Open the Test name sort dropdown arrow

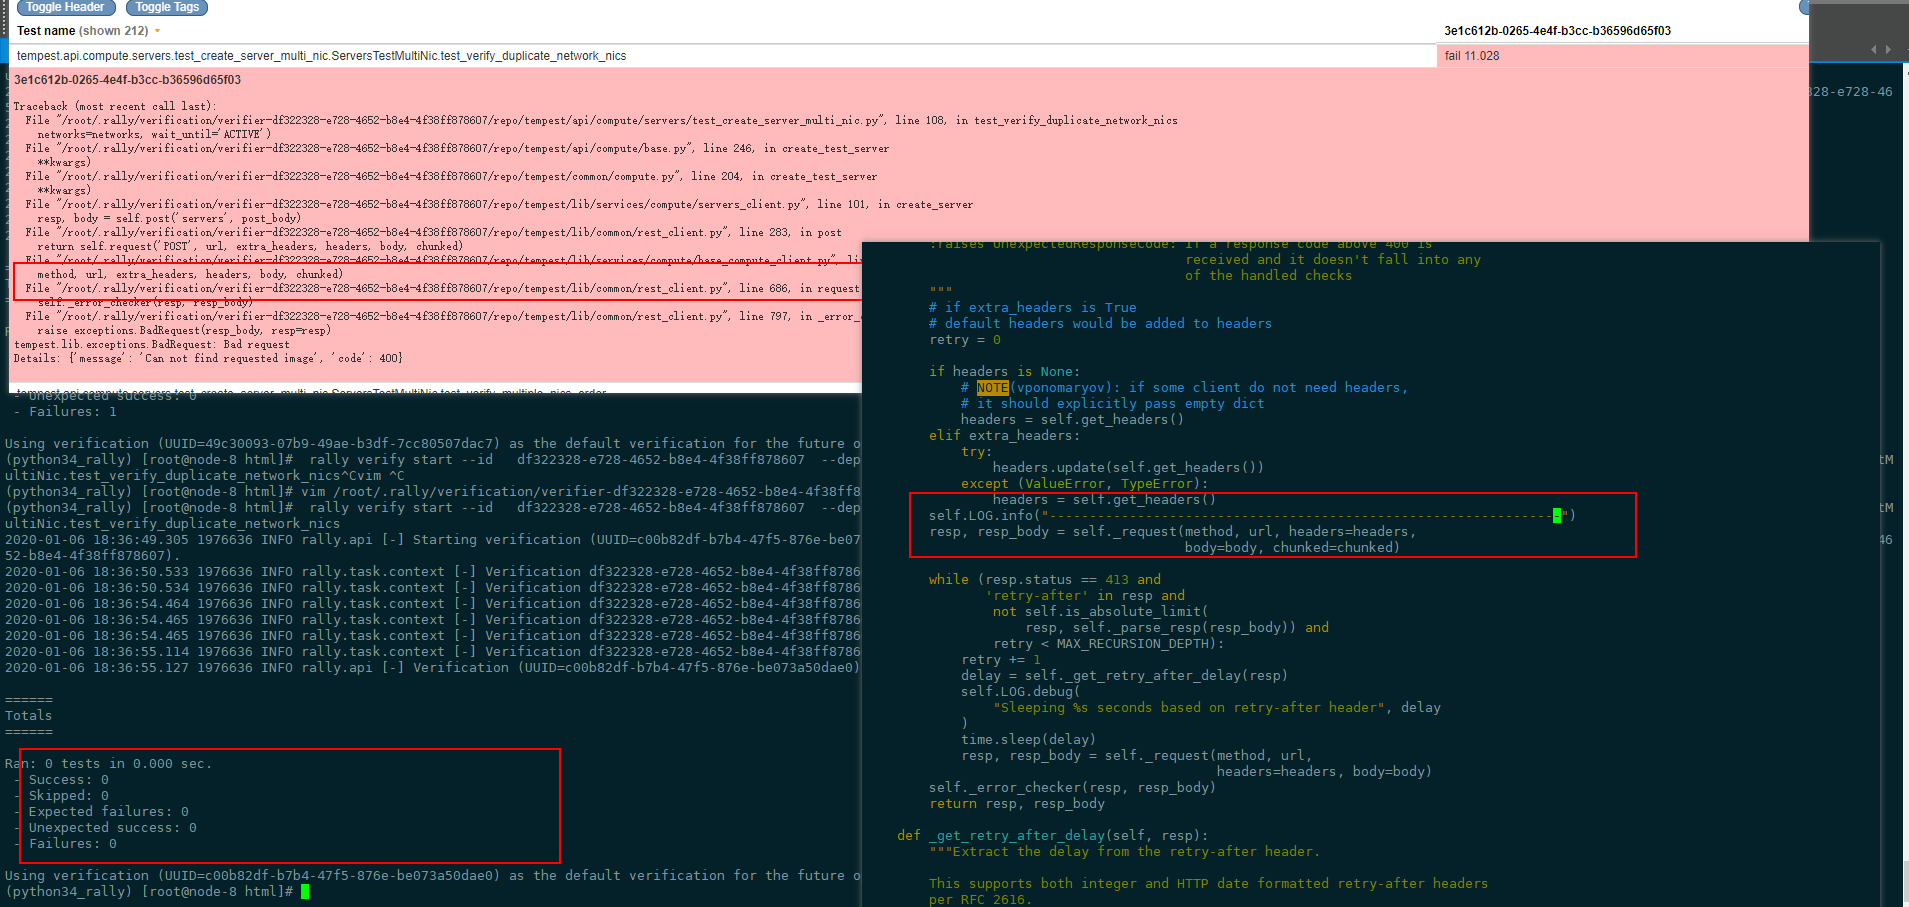pos(157,31)
